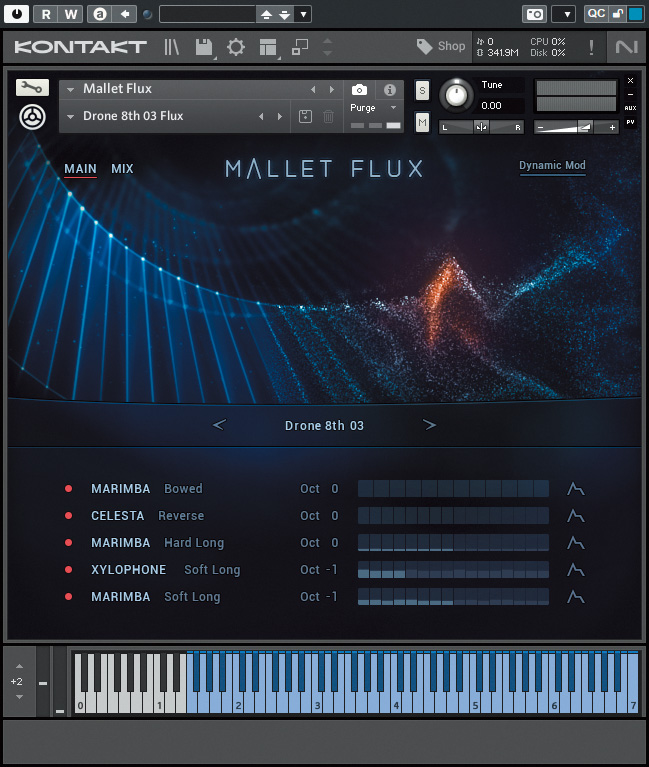Viewport: 649px width, 767px height.
Task: Click the envelope icon for MARIMBA Soft Long
Action: [x=576, y=597]
